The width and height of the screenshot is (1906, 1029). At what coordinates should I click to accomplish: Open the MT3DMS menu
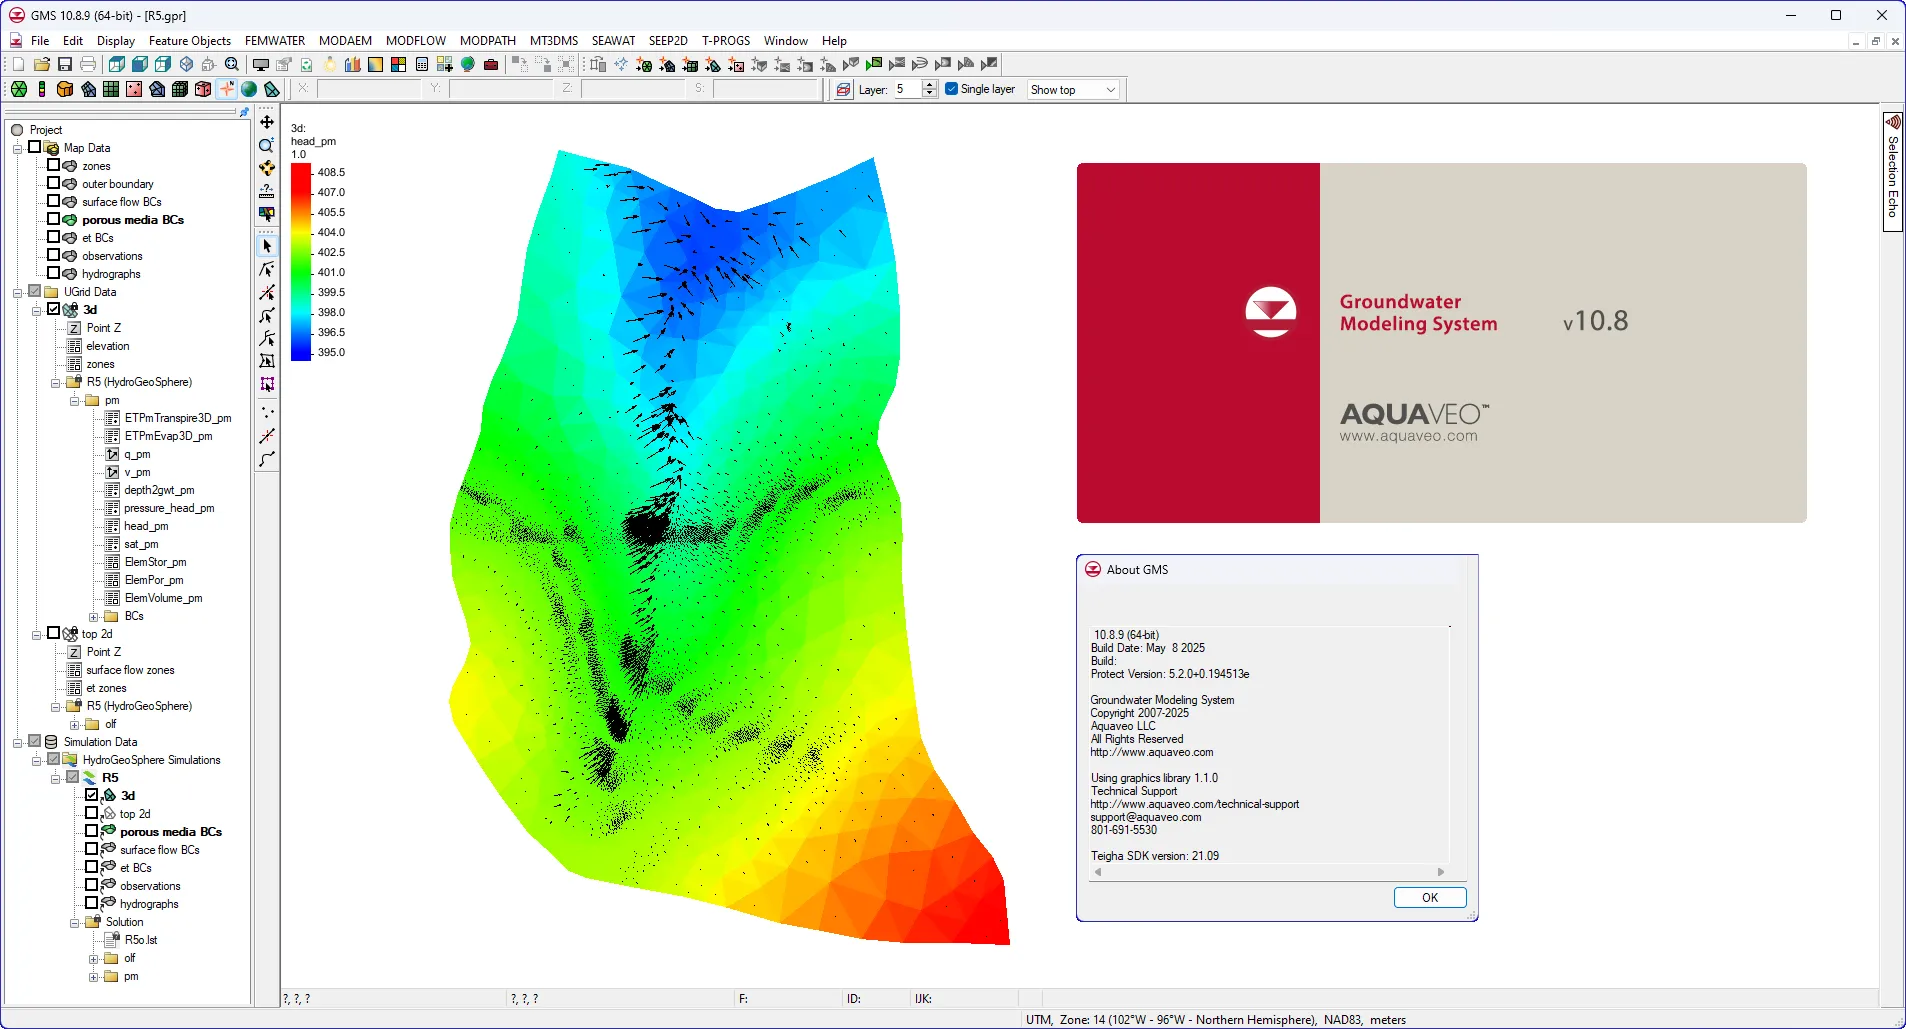554,41
